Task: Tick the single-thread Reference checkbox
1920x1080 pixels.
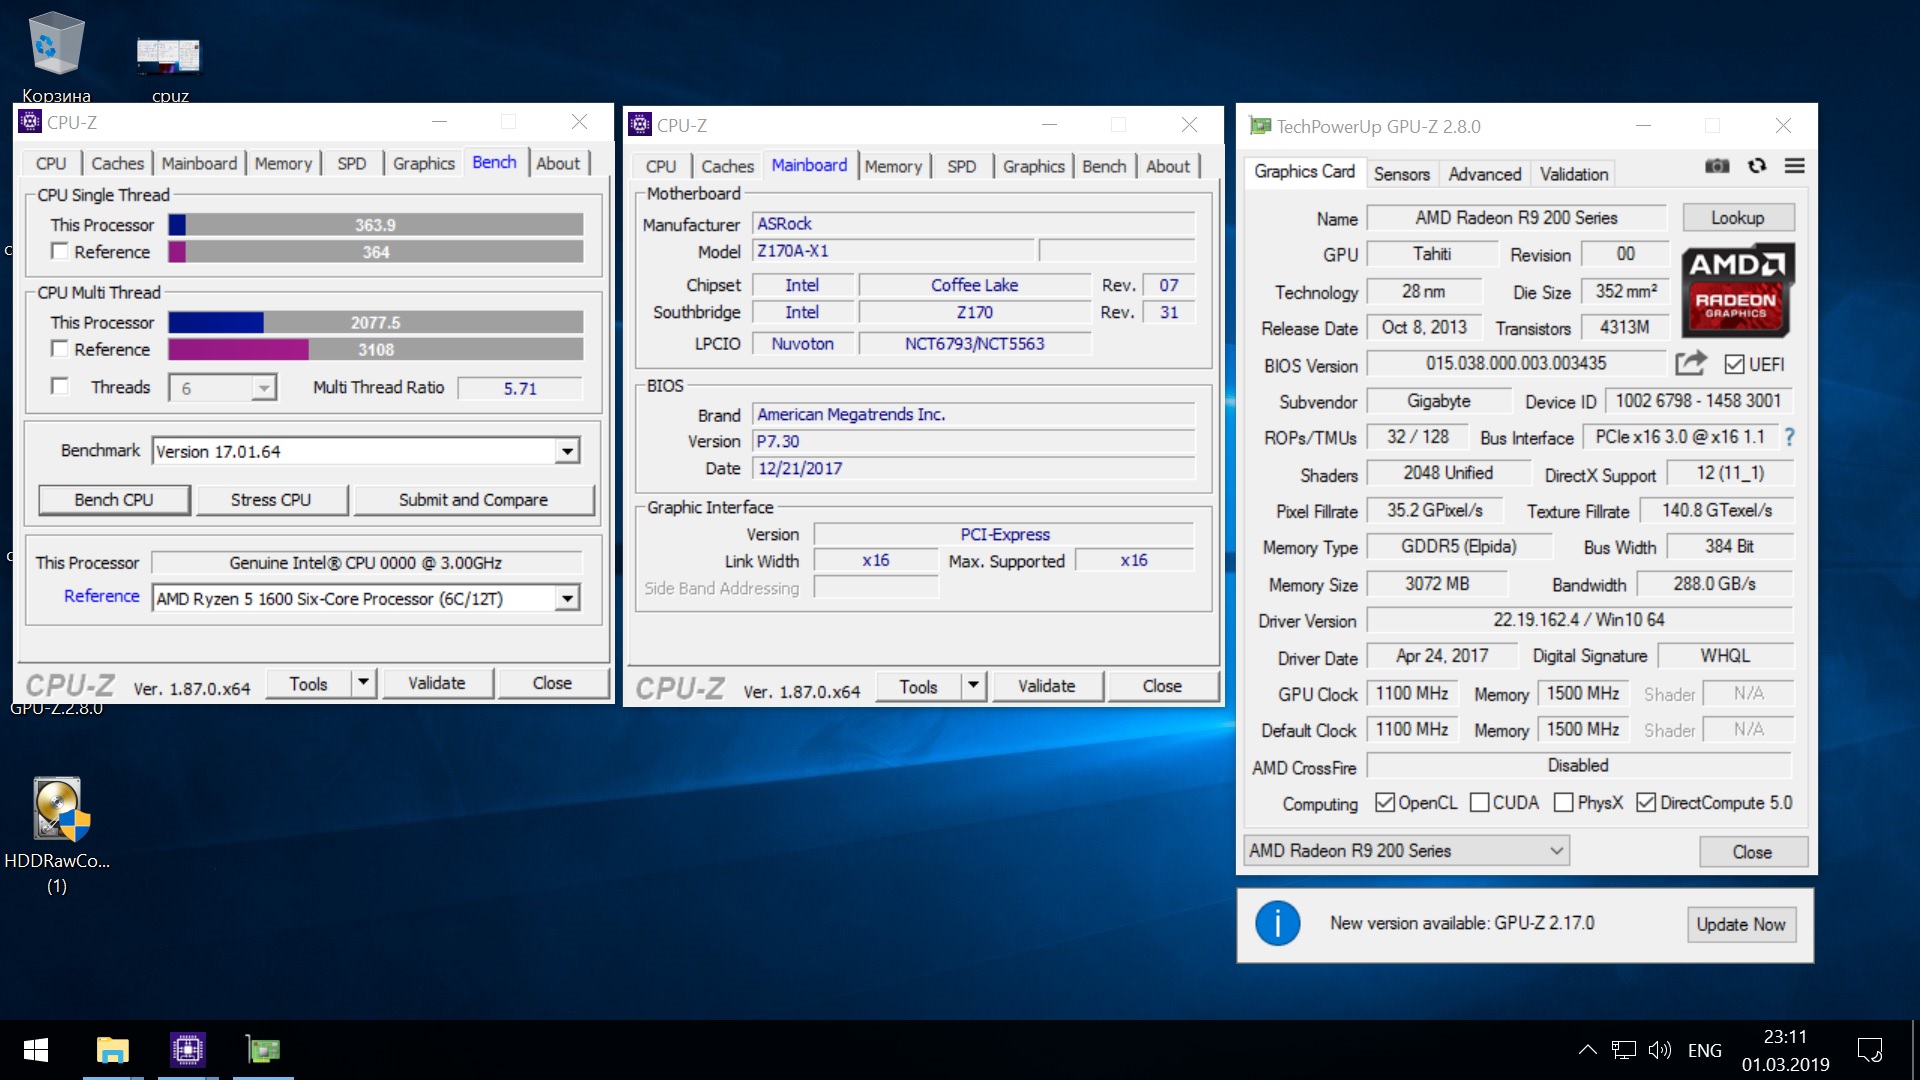Action: pyautogui.click(x=60, y=251)
